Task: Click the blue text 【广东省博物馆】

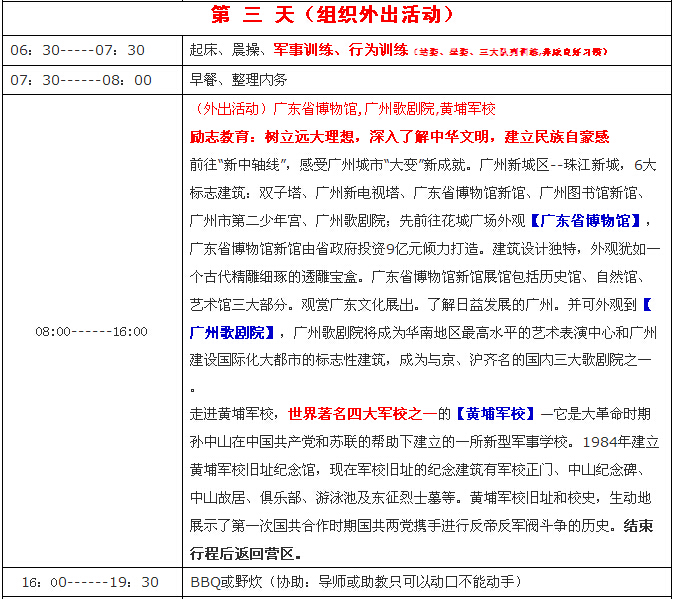Action: click(x=586, y=221)
